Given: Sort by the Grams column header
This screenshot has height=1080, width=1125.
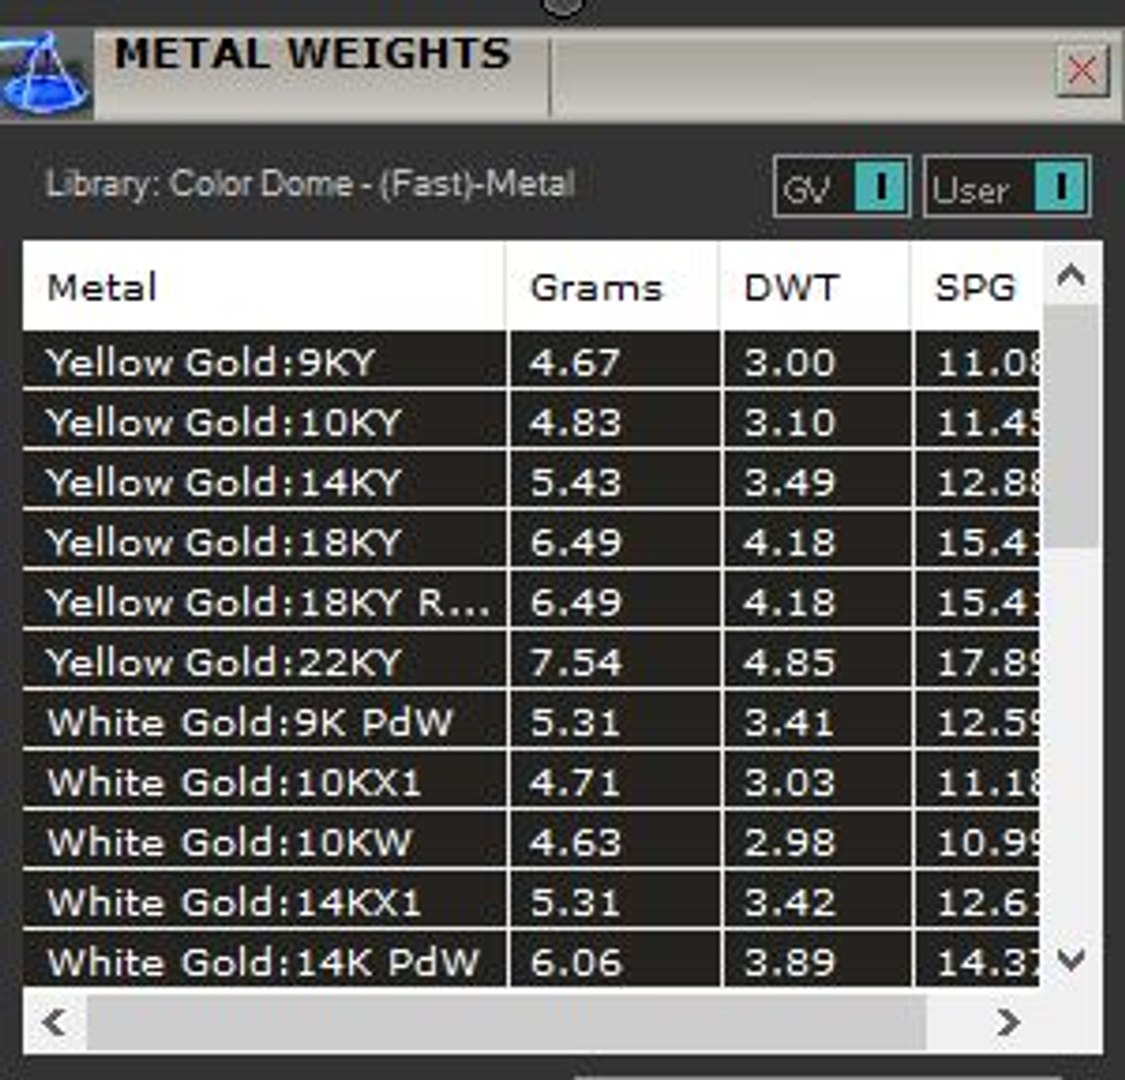Looking at the screenshot, I should (613, 287).
